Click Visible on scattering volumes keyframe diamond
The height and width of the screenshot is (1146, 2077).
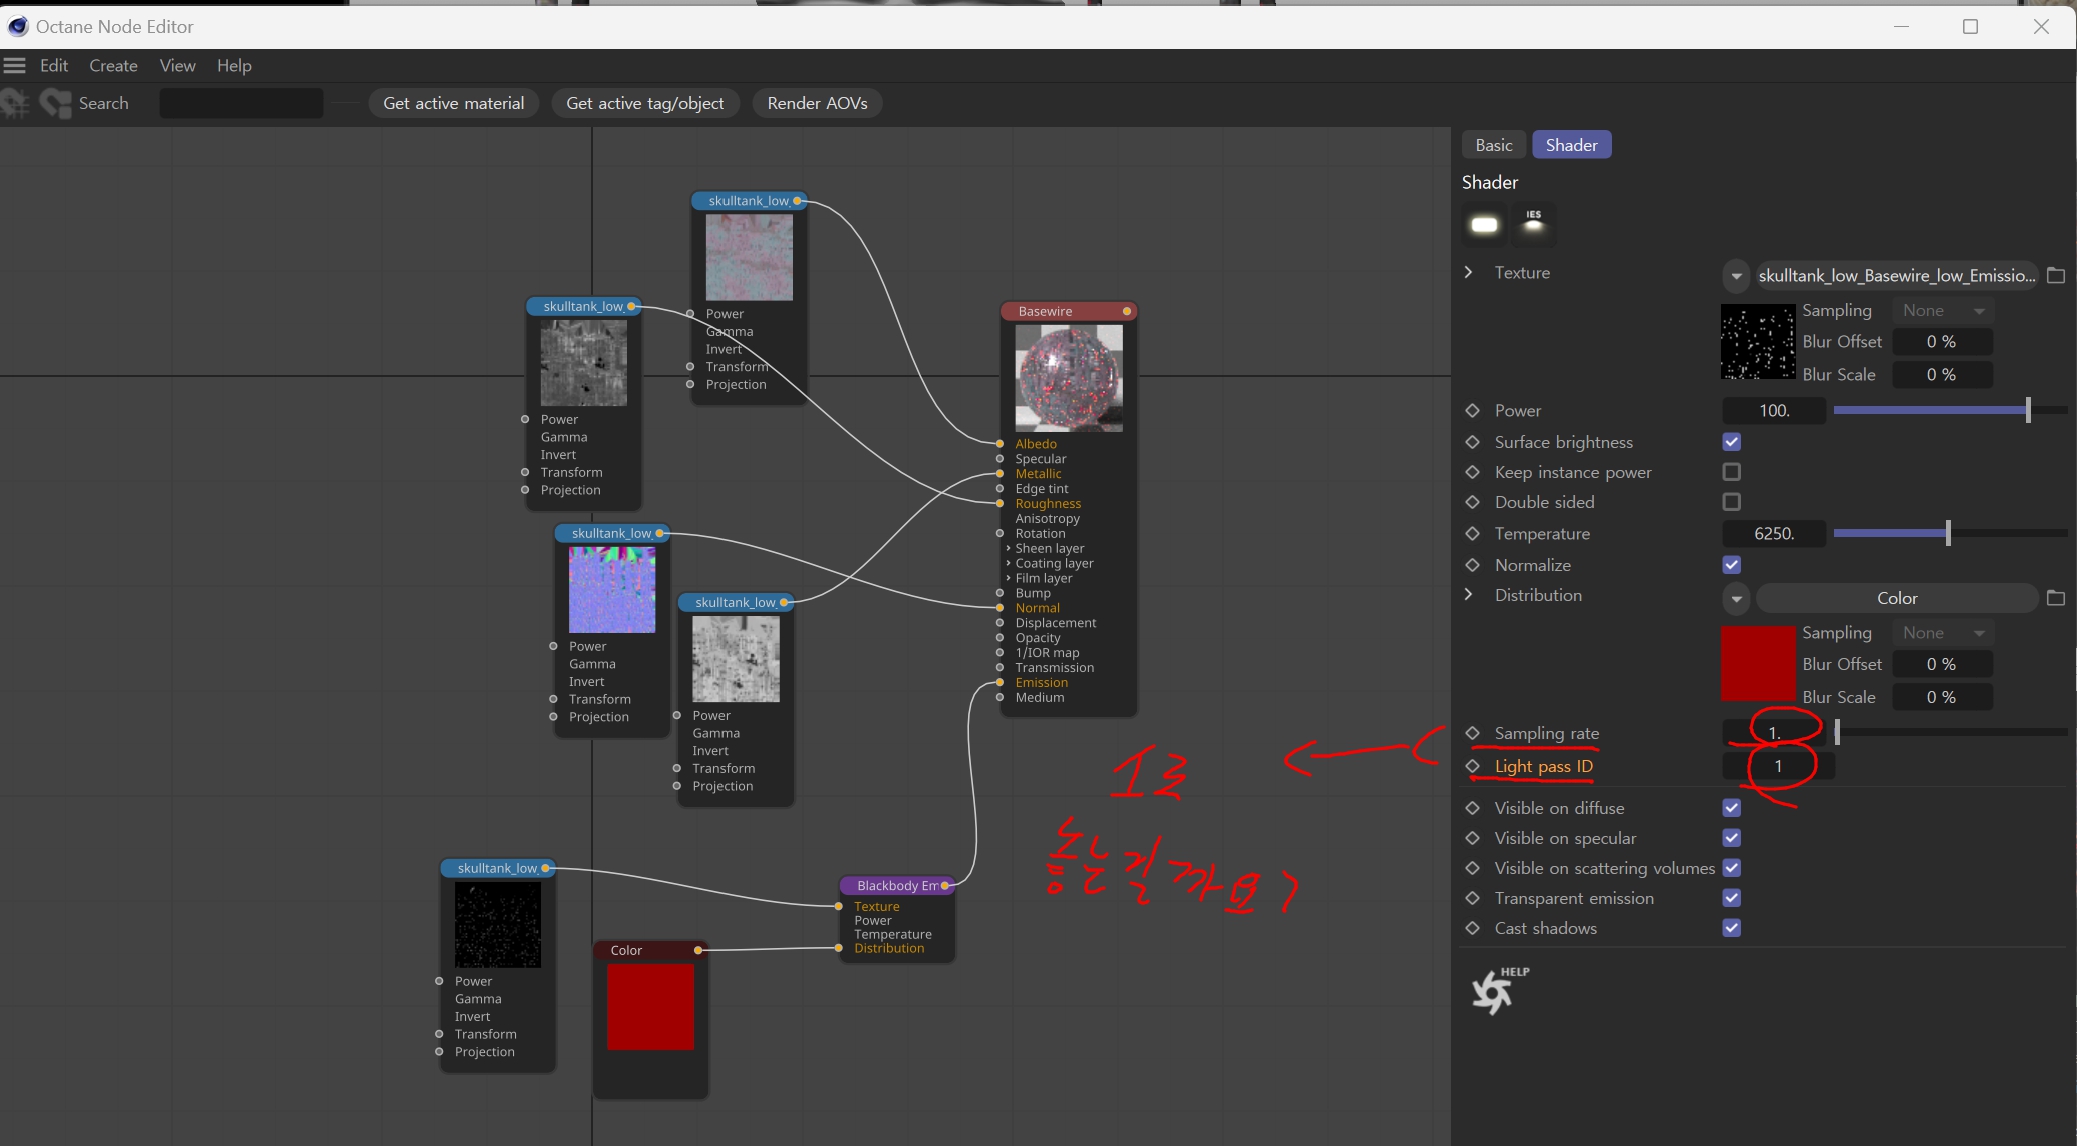click(x=1472, y=868)
